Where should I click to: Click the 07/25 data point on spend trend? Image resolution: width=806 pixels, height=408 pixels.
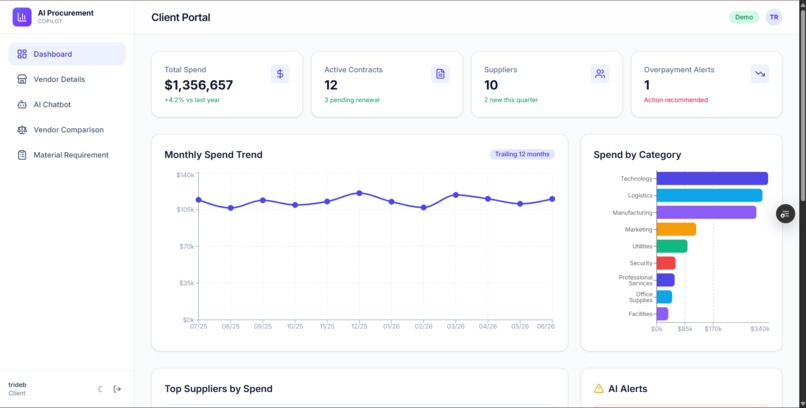tap(198, 200)
